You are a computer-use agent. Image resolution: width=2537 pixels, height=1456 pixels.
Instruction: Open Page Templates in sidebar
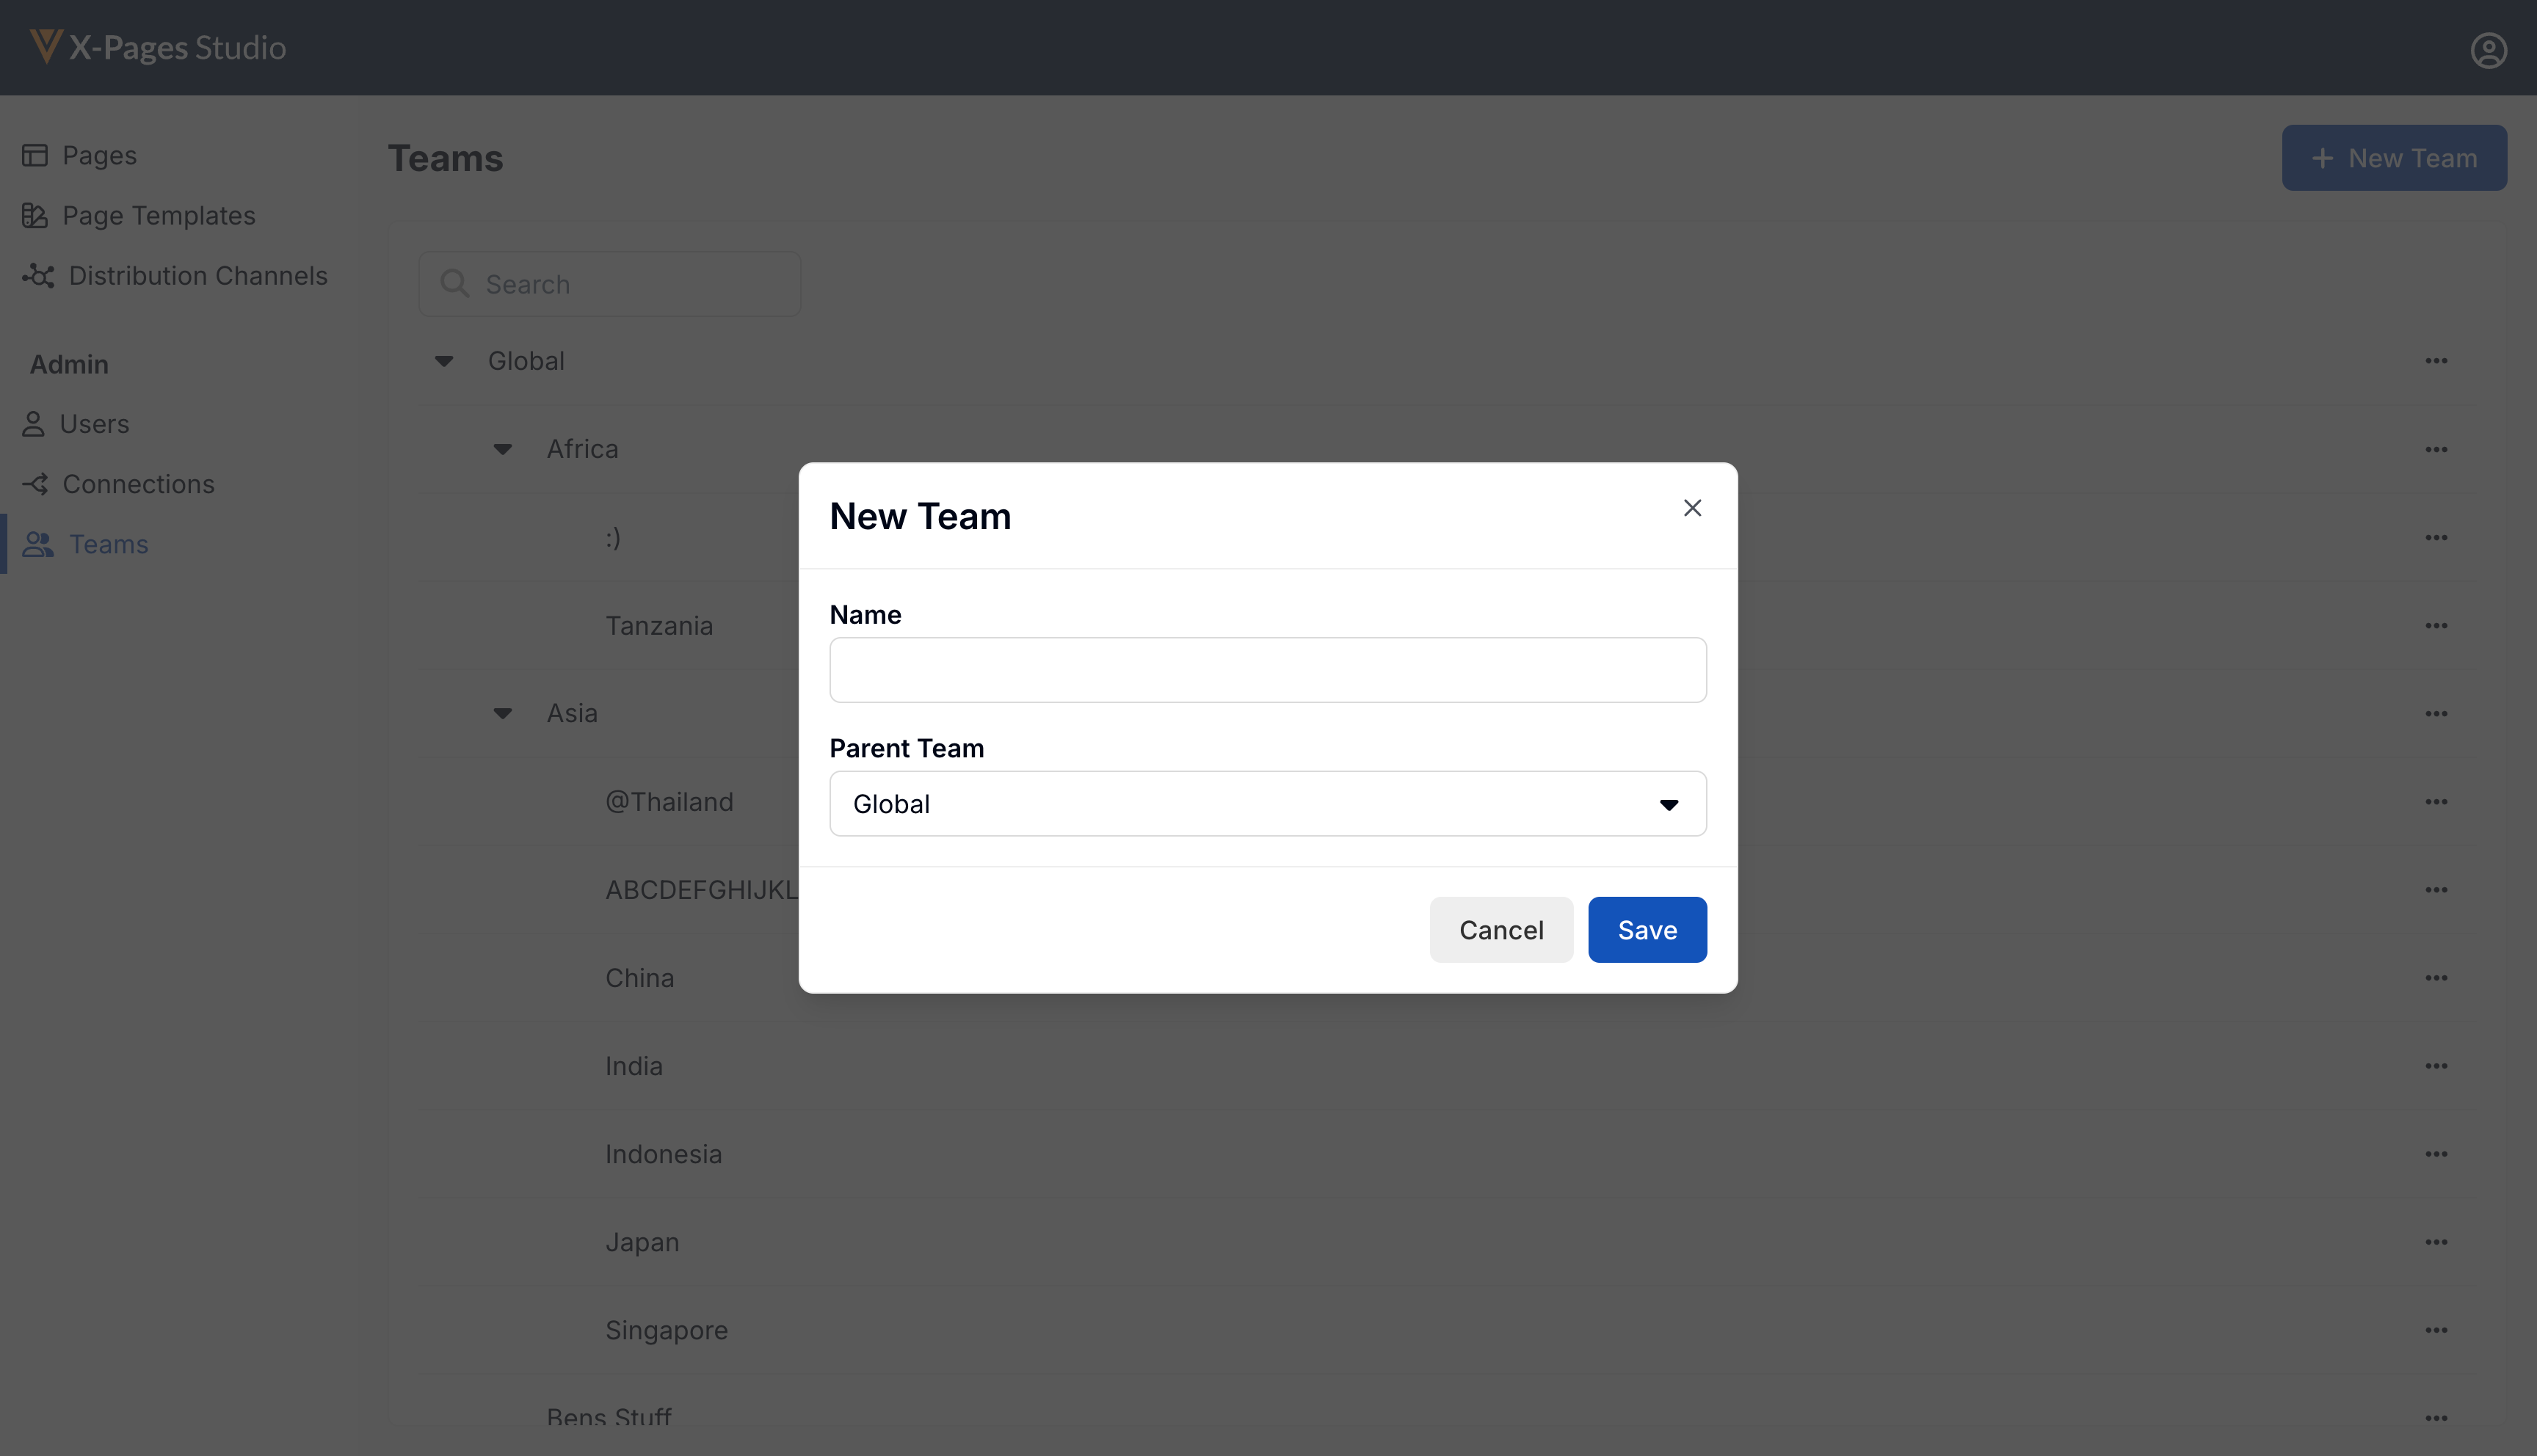tap(158, 215)
